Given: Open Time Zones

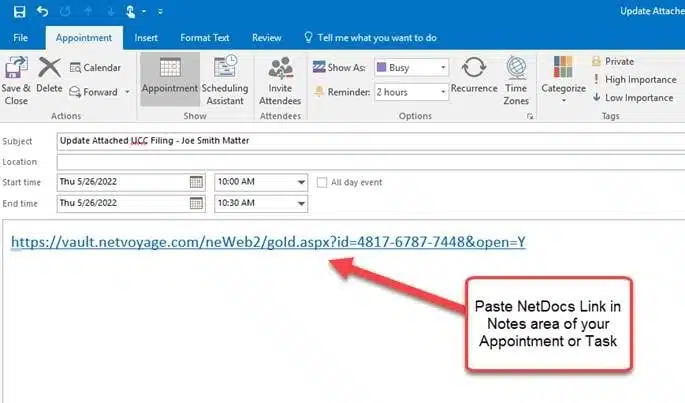Looking at the screenshot, I should [516, 81].
